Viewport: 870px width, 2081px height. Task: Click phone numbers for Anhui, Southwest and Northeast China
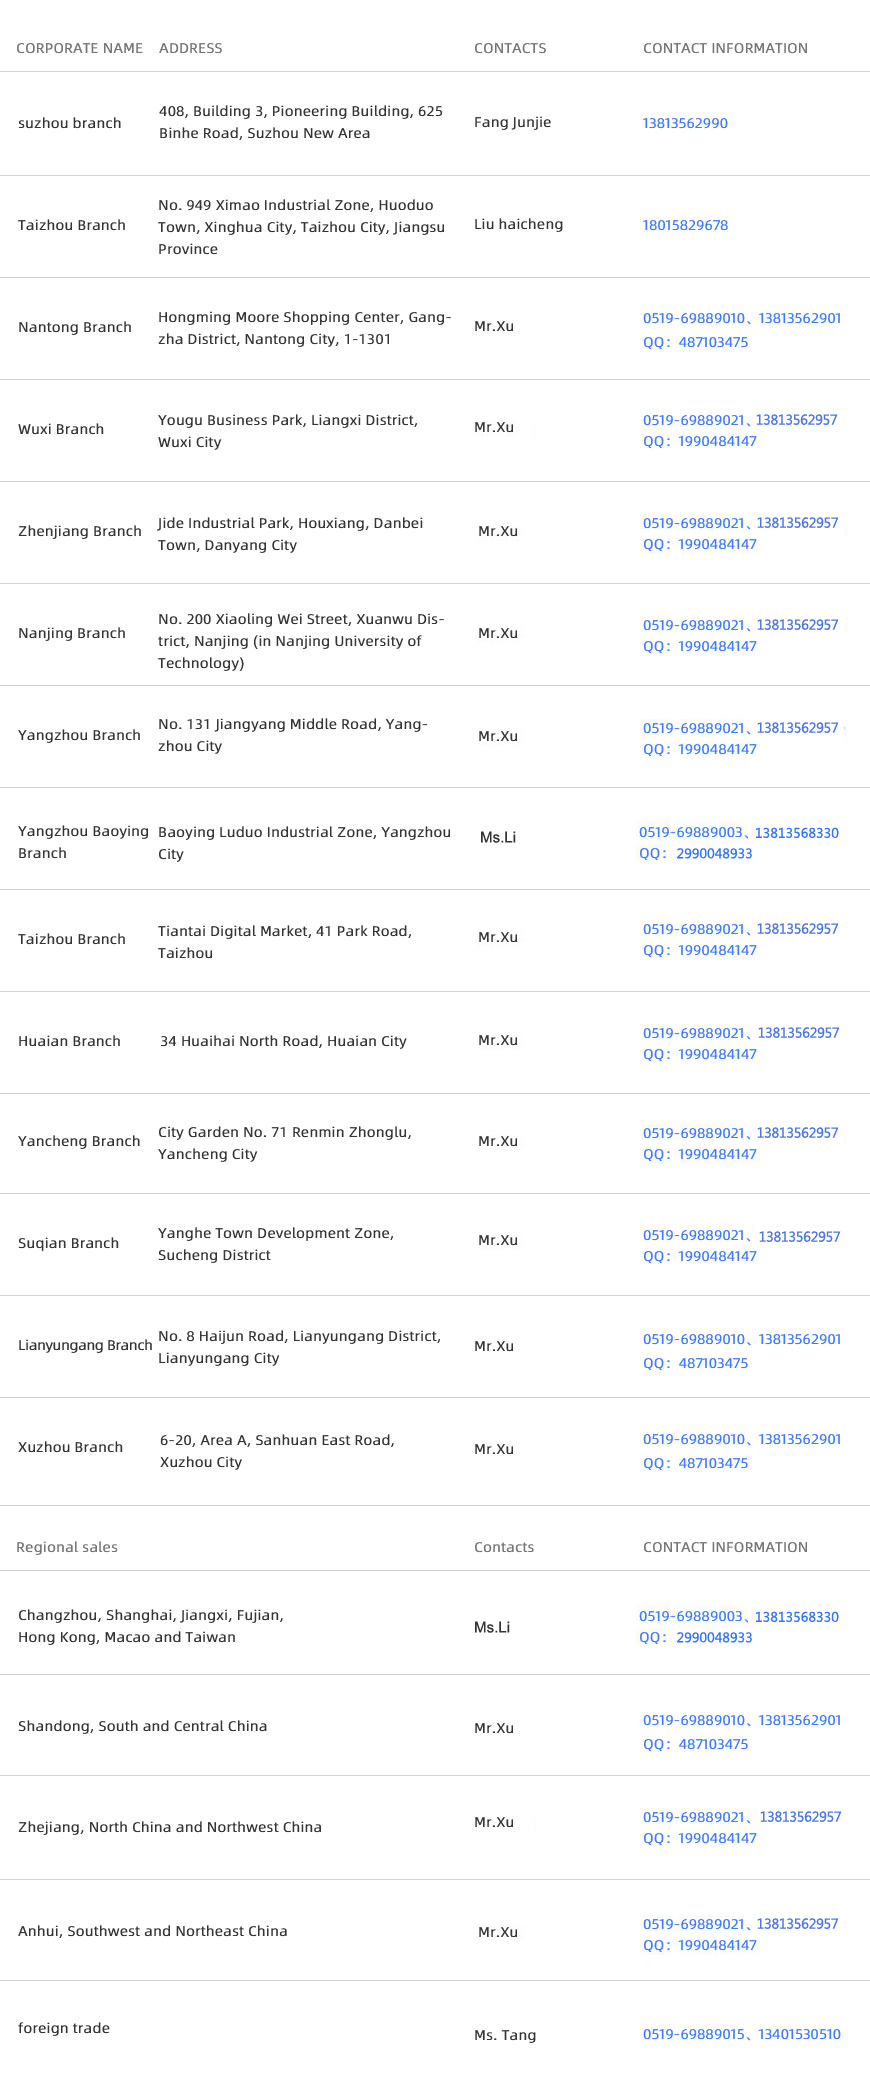click(740, 1924)
